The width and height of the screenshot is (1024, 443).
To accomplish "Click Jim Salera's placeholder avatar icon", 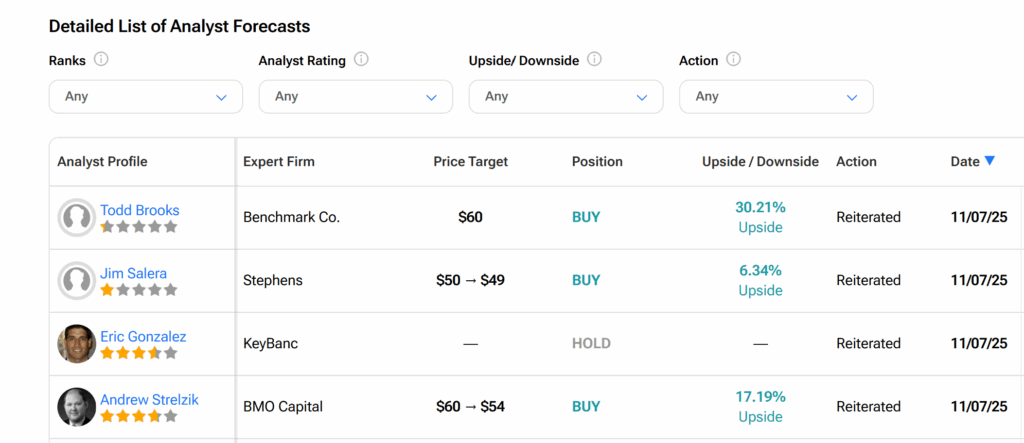I will (x=77, y=281).
